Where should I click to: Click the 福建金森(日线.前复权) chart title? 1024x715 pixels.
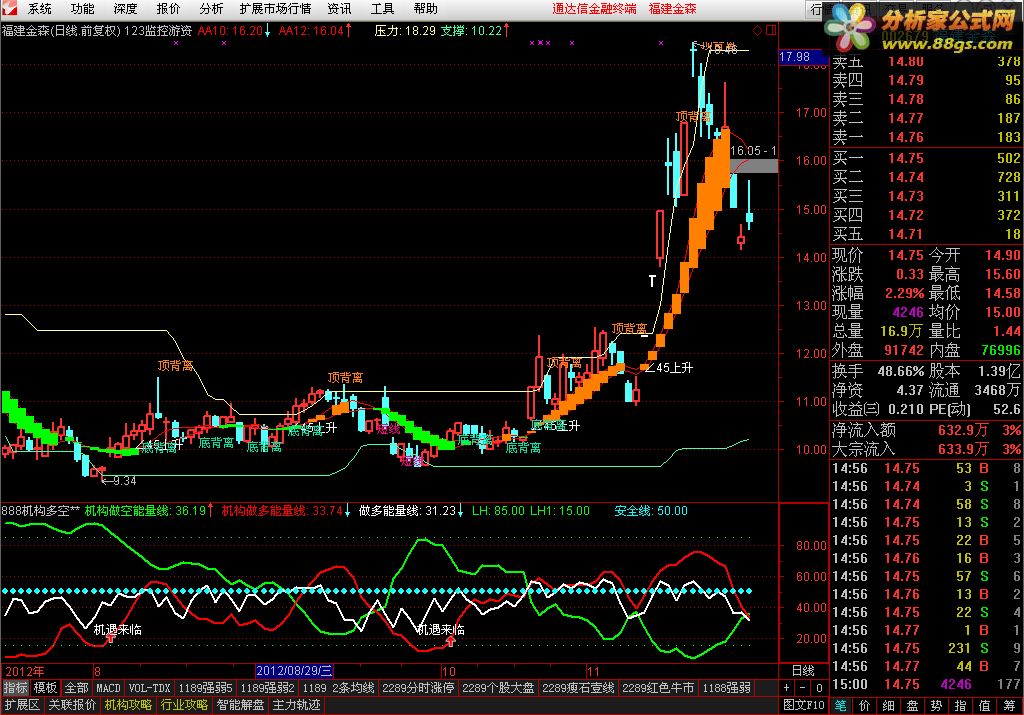pyautogui.click(x=61, y=30)
